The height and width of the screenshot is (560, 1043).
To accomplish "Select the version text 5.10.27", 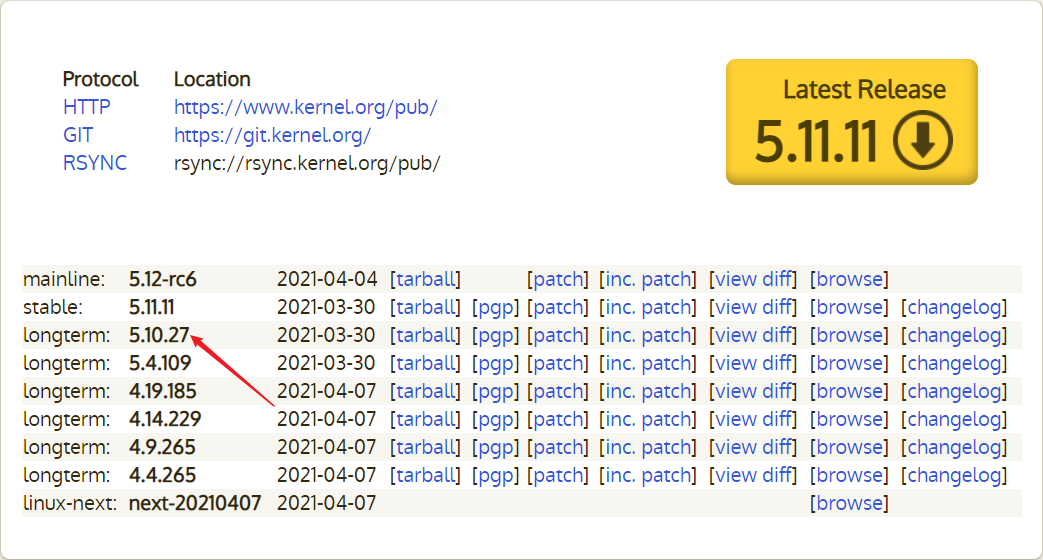I will point(160,335).
